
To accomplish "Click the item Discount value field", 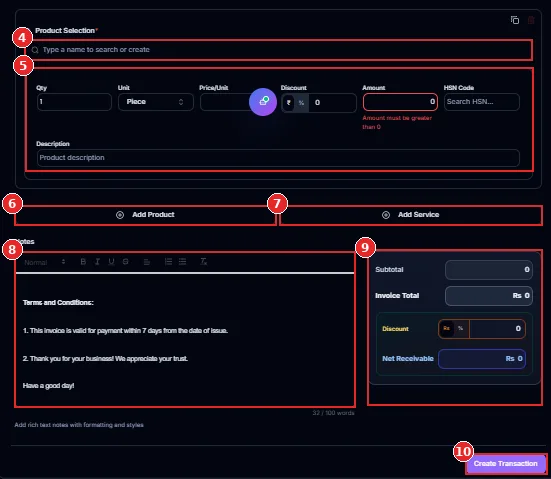I will point(332,103).
